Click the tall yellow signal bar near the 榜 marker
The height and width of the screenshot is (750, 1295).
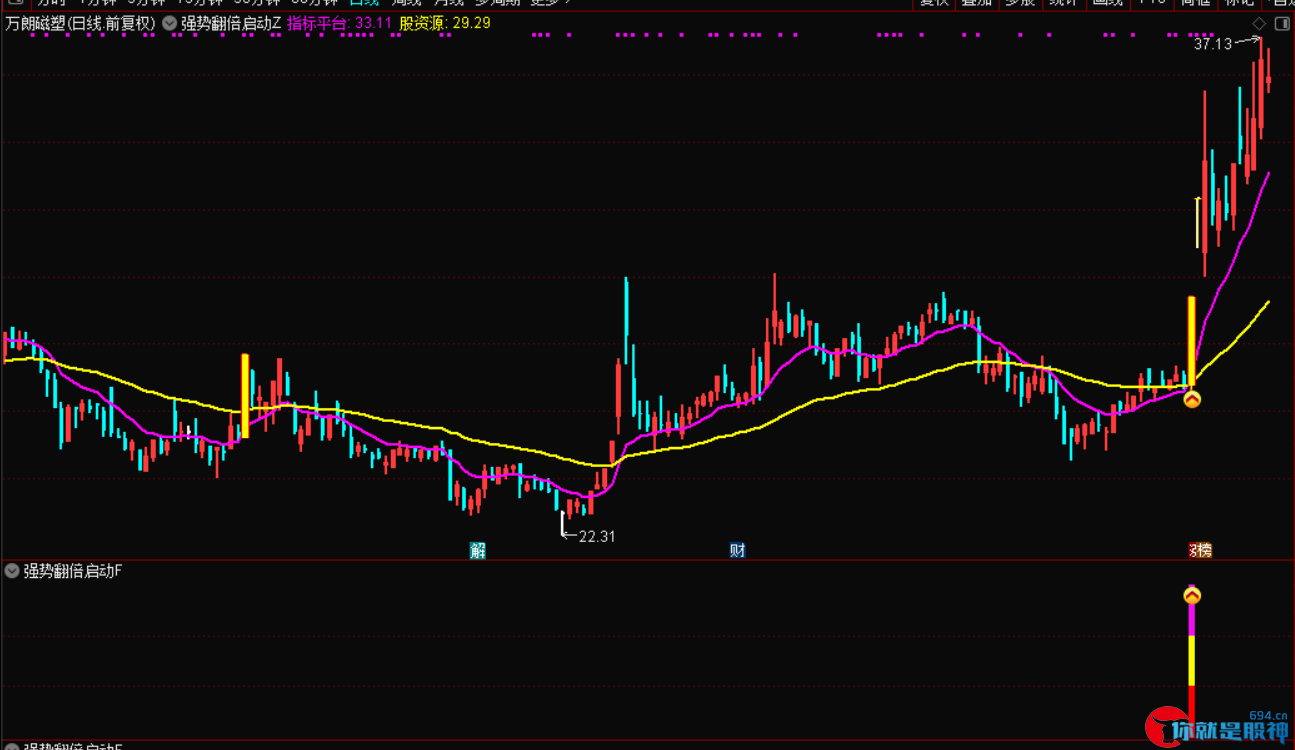[x=1192, y=341]
